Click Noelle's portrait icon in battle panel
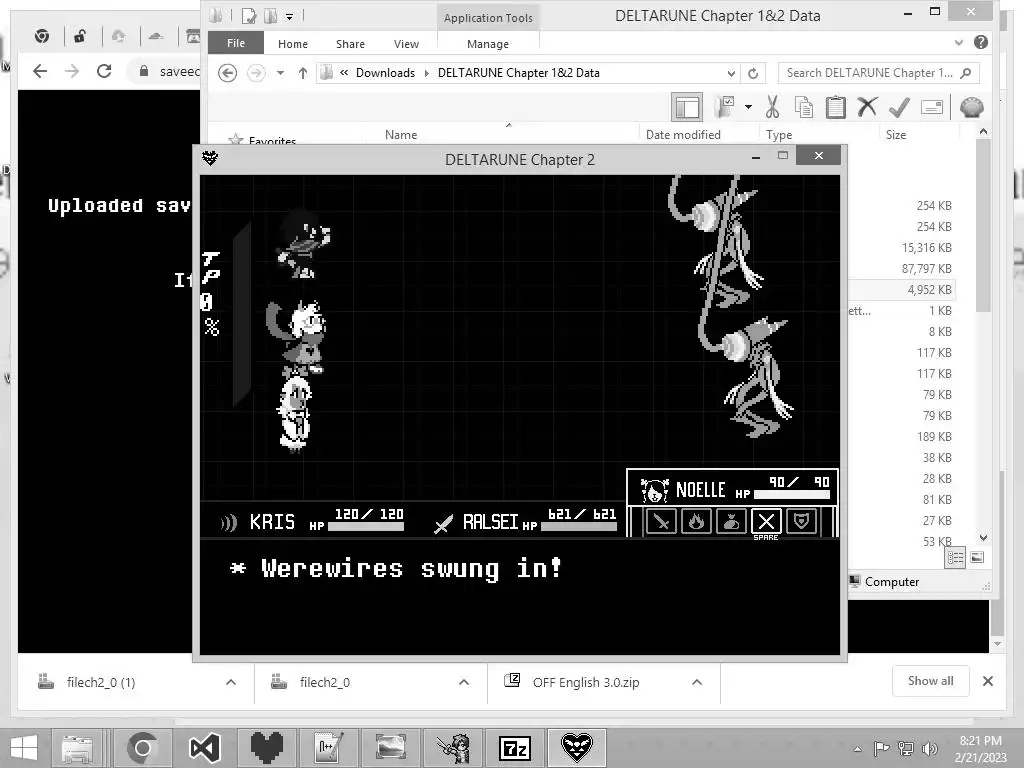Viewport: 1024px width, 768px height. 654,490
